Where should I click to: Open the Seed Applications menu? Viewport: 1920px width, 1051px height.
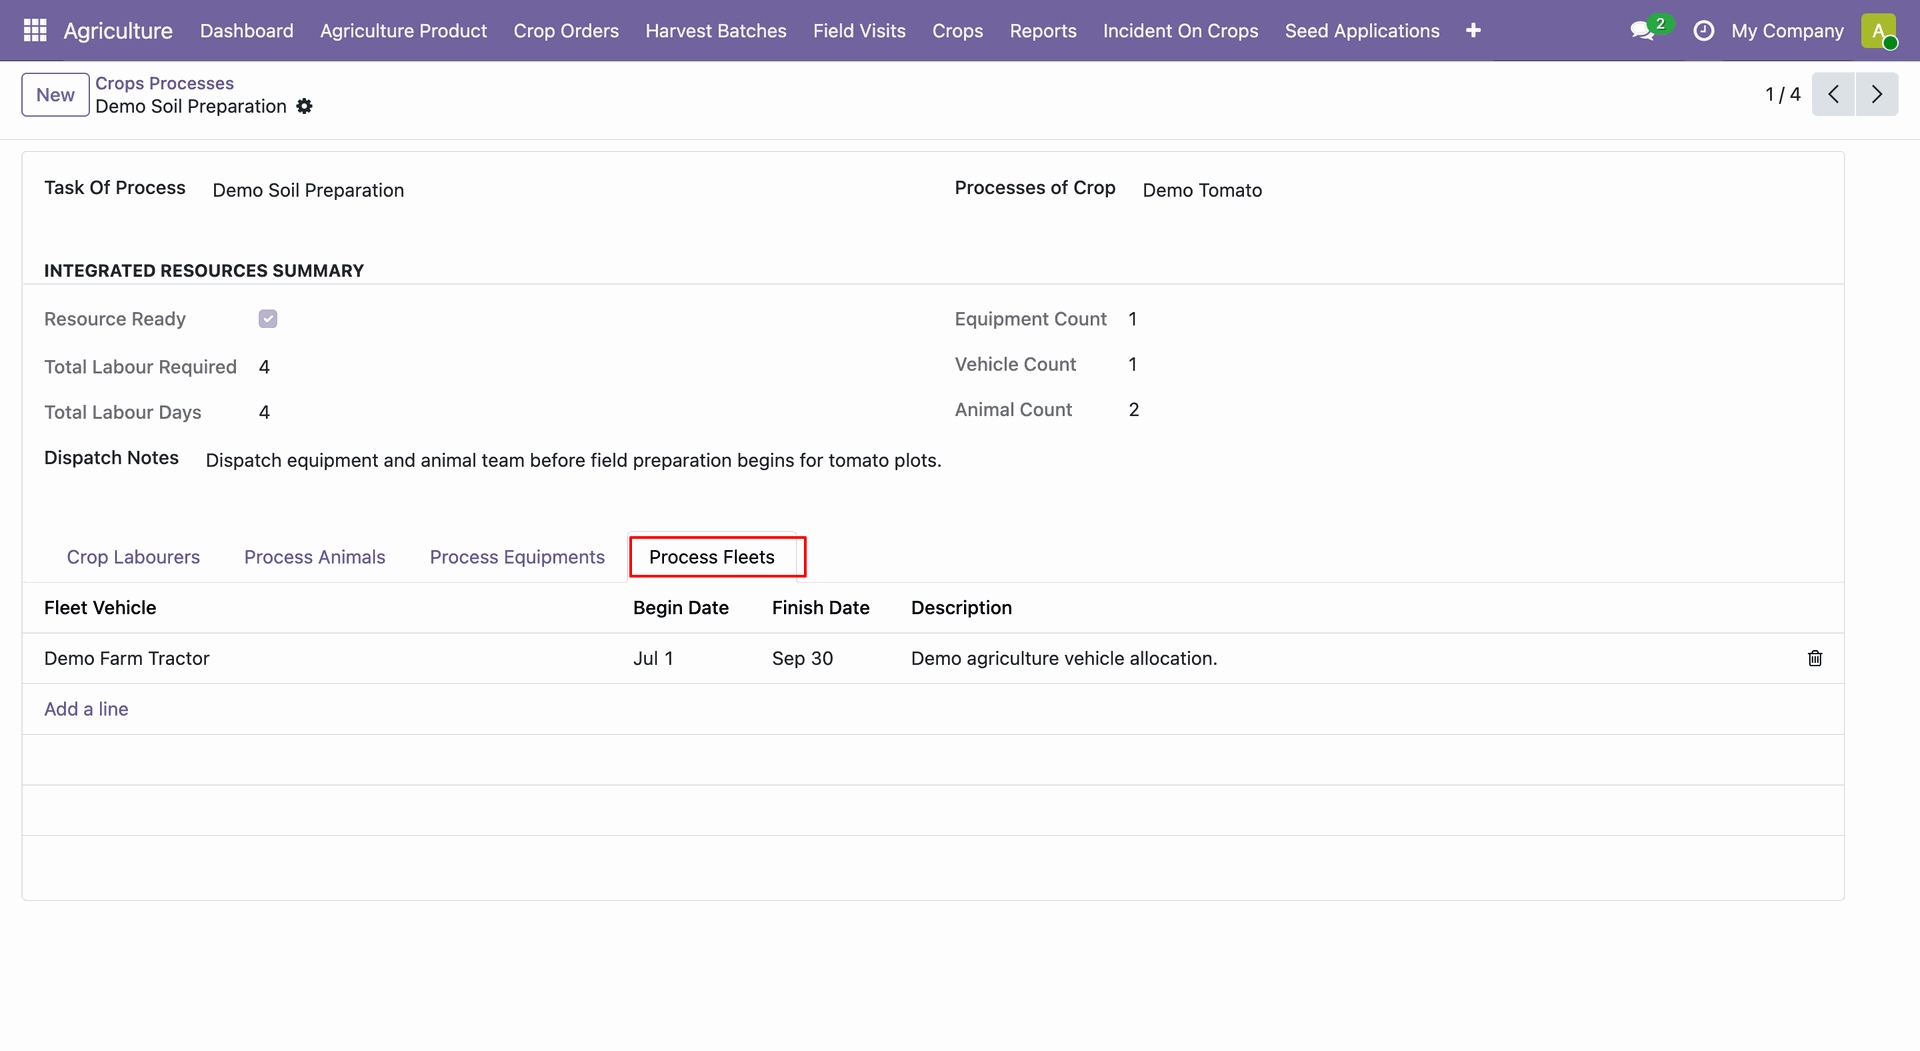click(x=1362, y=31)
